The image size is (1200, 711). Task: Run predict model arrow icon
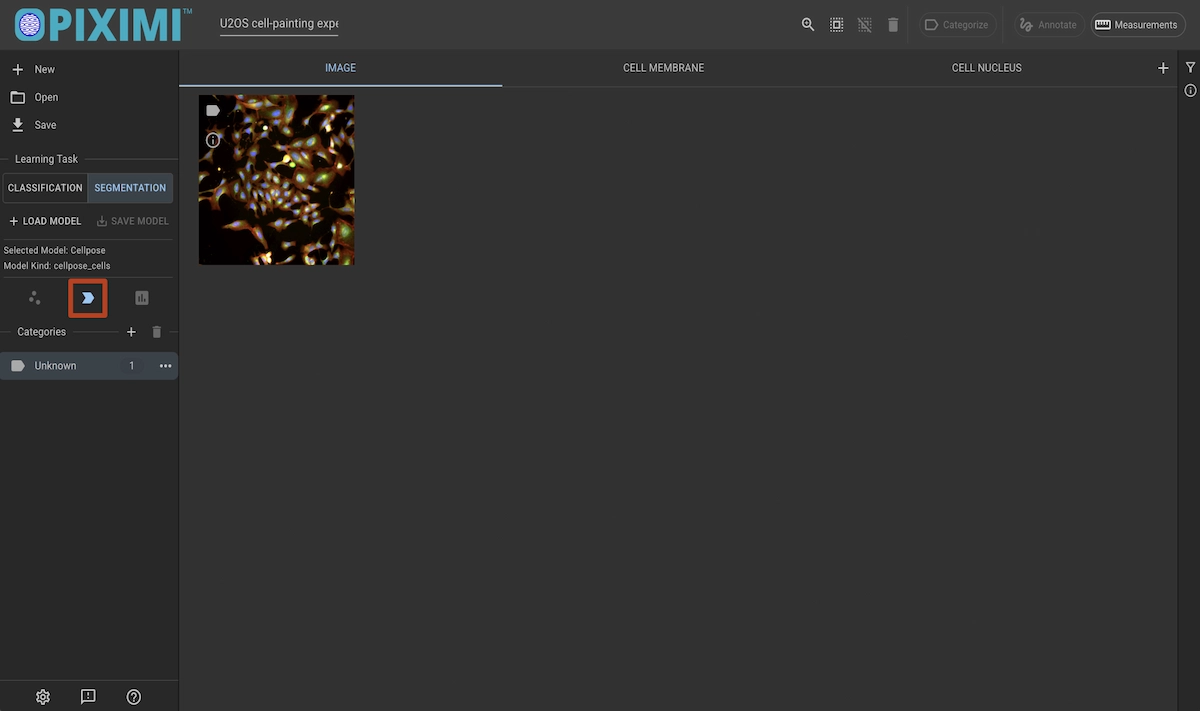88,298
